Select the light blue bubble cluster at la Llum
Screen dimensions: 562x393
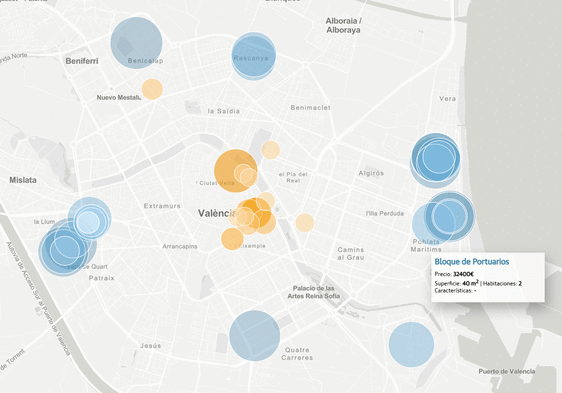(x=89, y=218)
